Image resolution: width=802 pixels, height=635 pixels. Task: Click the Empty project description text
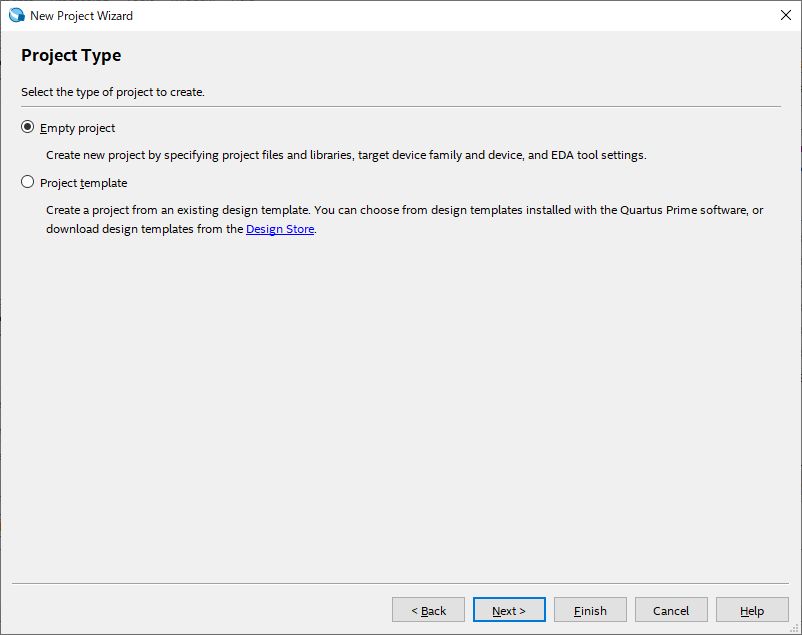(346, 155)
